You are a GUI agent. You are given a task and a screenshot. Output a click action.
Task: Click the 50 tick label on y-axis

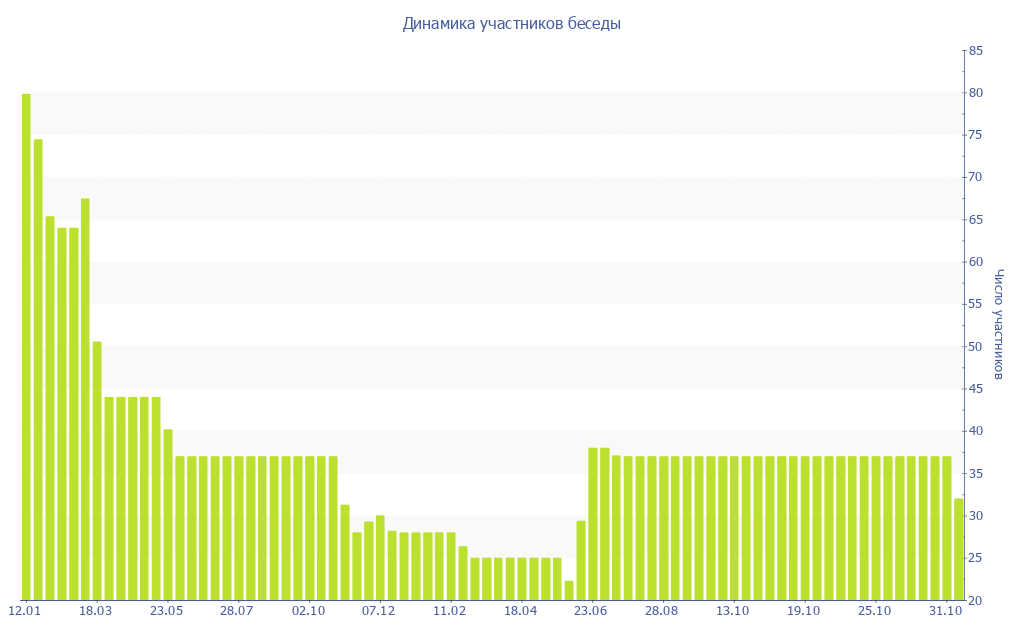tap(975, 347)
